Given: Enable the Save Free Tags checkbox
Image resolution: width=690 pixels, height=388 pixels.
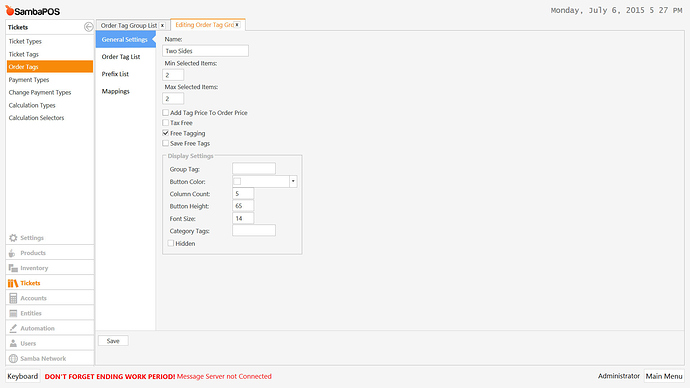Looking at the screenshot, I should click(x=165, y=143).
